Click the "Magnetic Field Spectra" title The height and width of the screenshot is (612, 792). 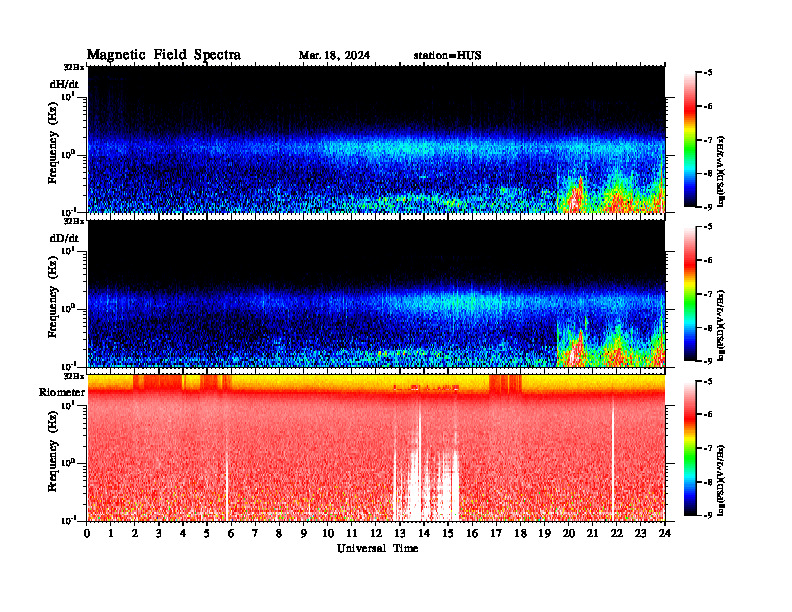pyautogui.click(x=164, y=55)
